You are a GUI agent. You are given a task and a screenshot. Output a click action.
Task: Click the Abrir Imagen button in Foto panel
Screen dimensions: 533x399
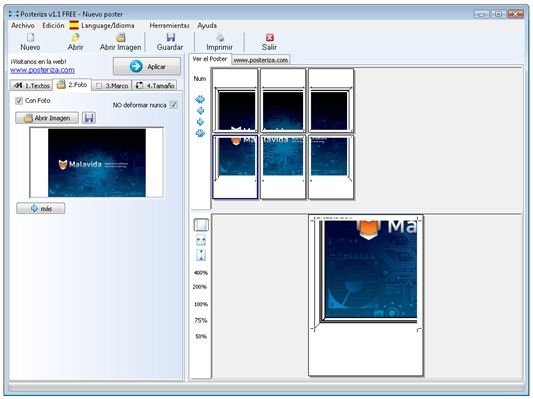[47, 118]
